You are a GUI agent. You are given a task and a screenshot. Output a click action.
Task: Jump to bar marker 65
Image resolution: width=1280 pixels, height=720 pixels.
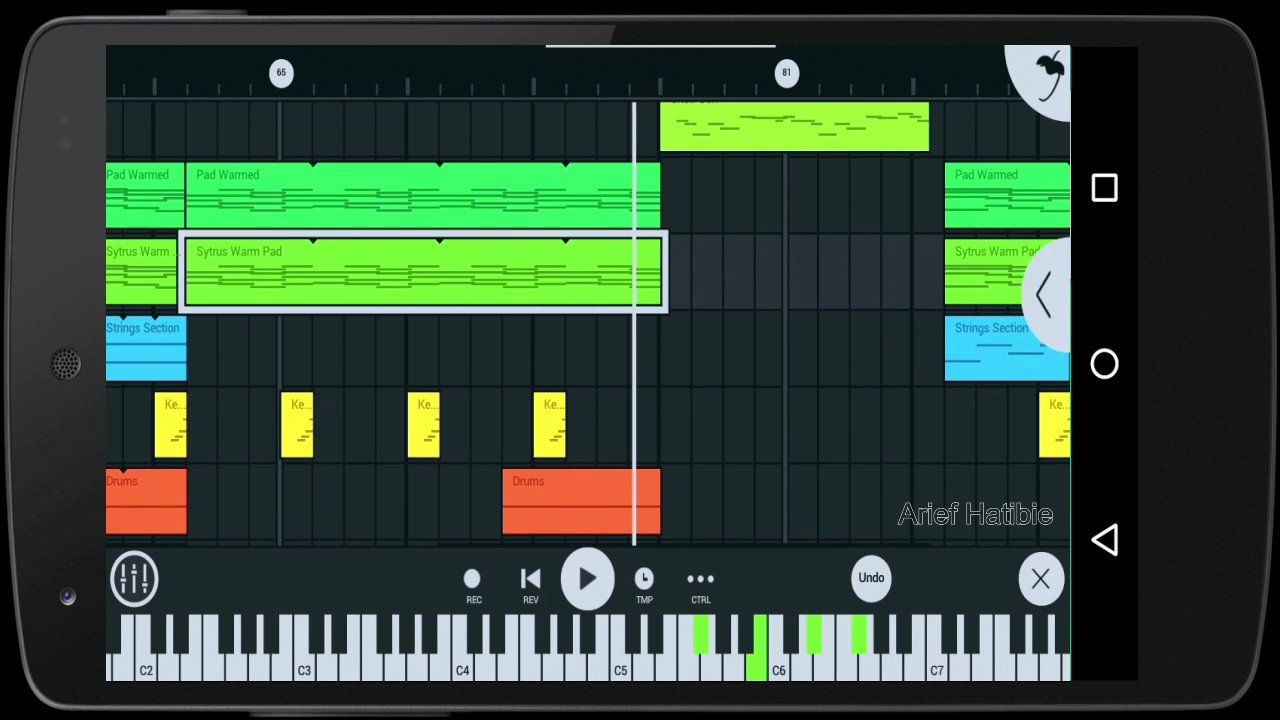(281, 72)
